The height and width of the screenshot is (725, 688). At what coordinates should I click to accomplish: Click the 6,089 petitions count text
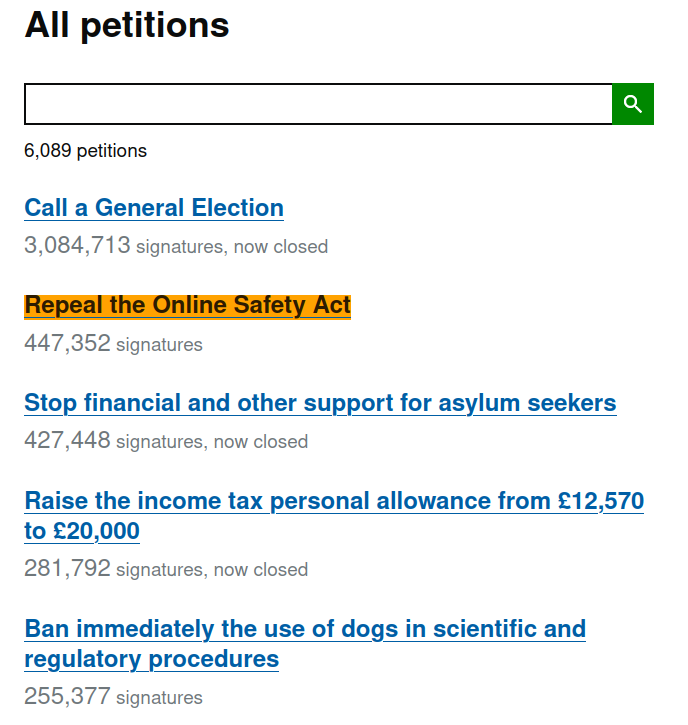(86, 151)
